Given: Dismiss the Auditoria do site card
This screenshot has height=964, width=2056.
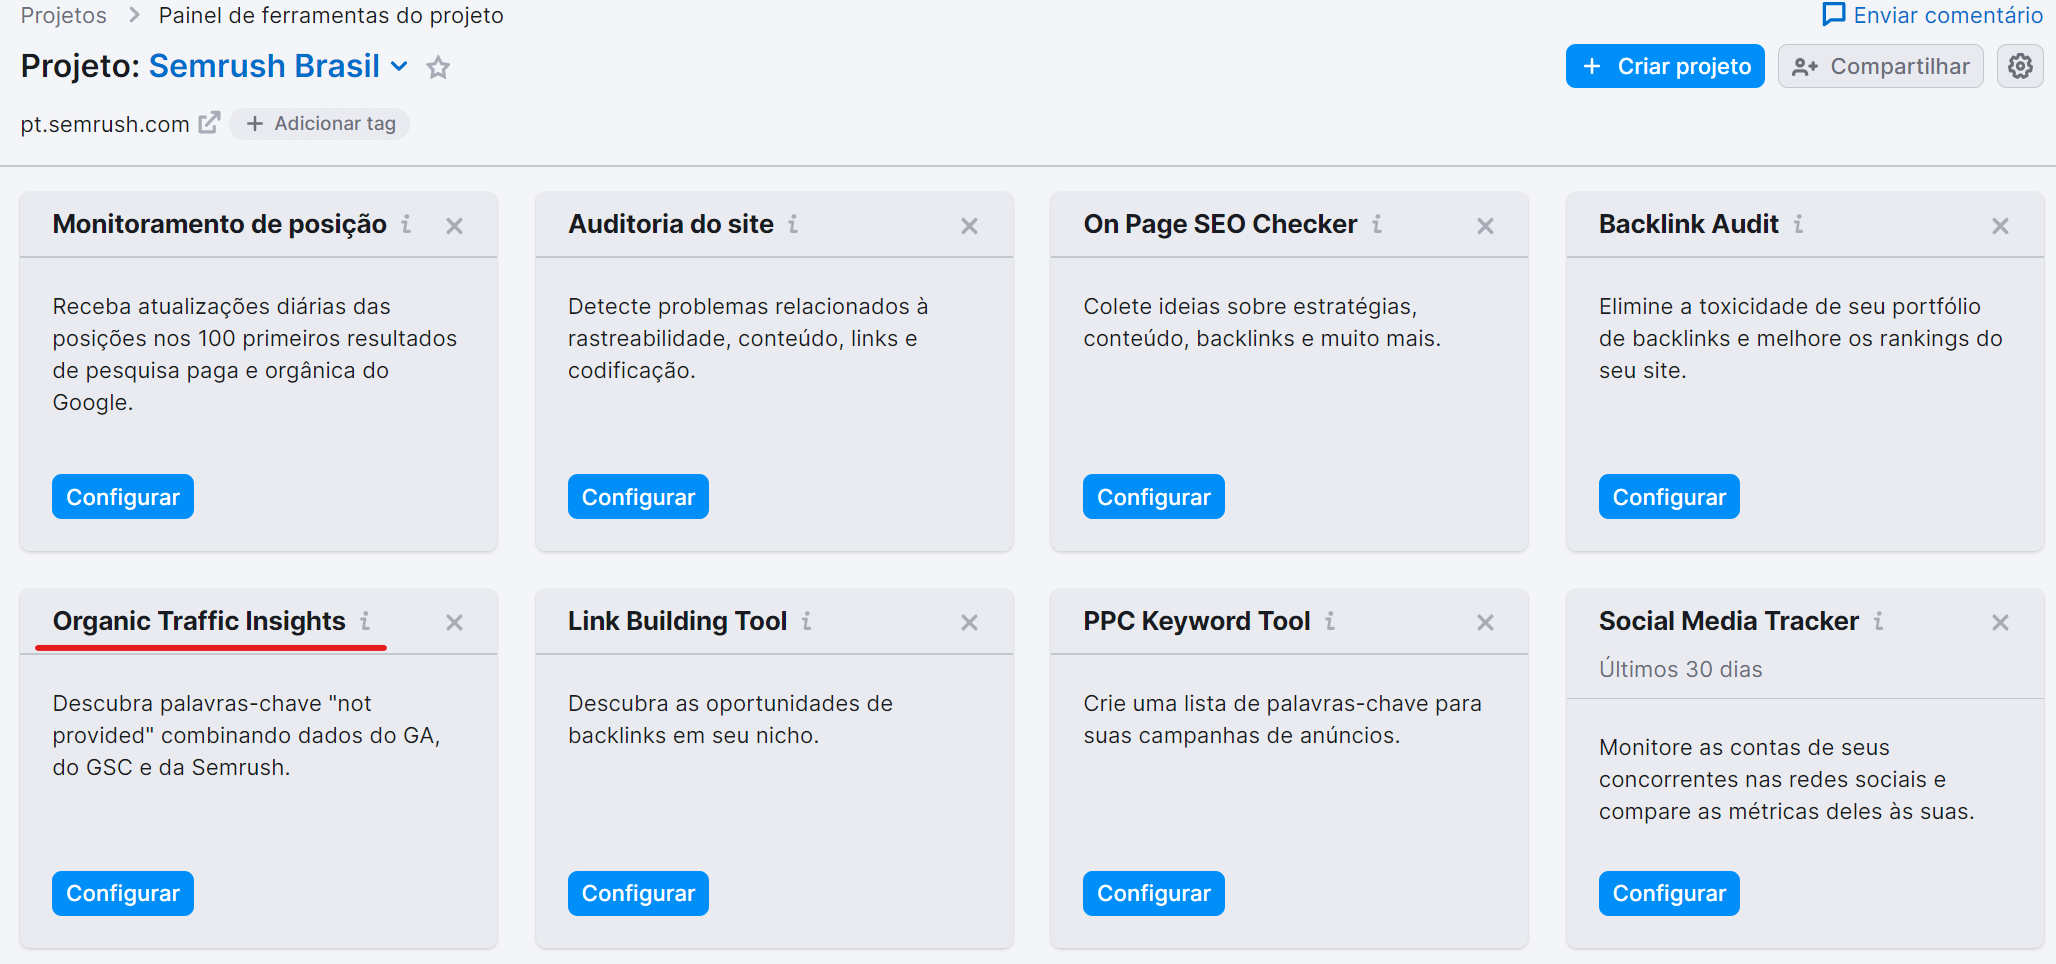Looking at the screenshot, I should click(969, 225).
